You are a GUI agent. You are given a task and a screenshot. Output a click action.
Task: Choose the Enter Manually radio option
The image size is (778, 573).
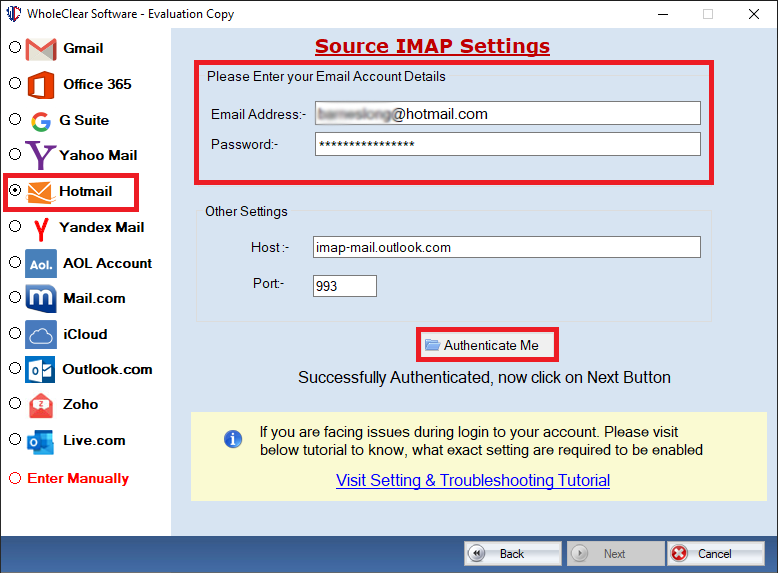tap(15, 478)
